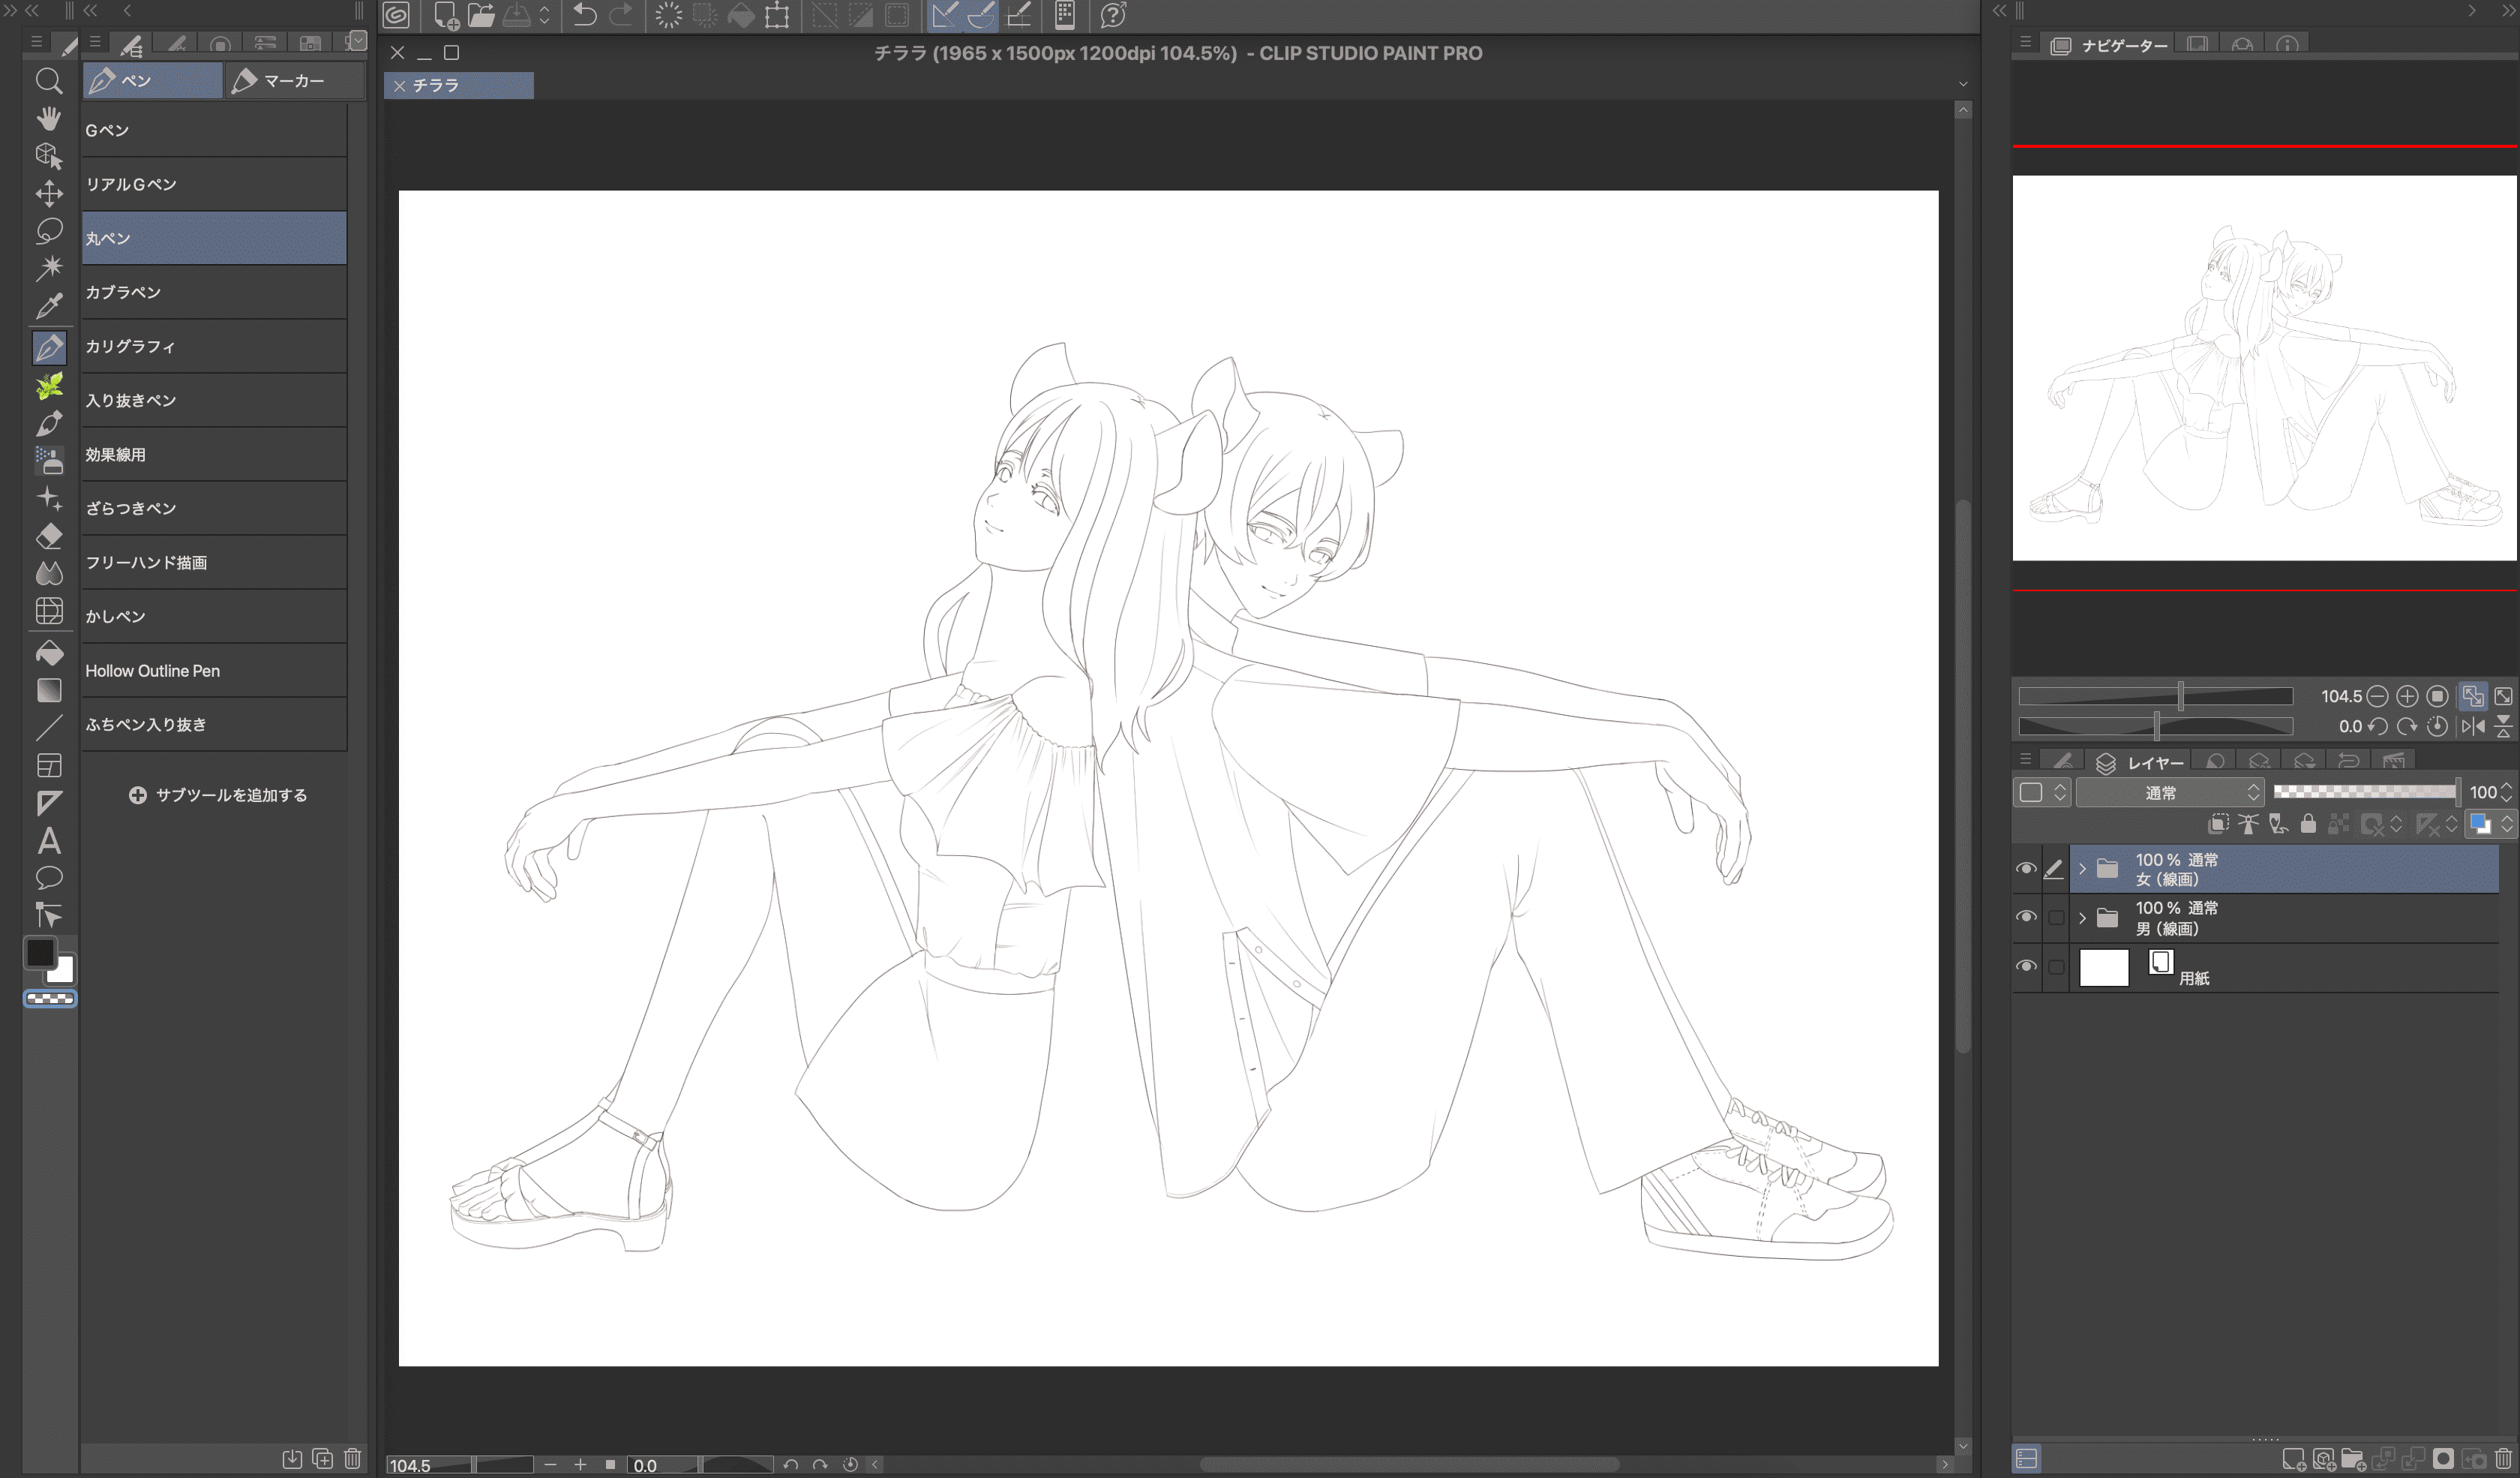
Task: Choose the Hand move tool
Action: [48, 118]
